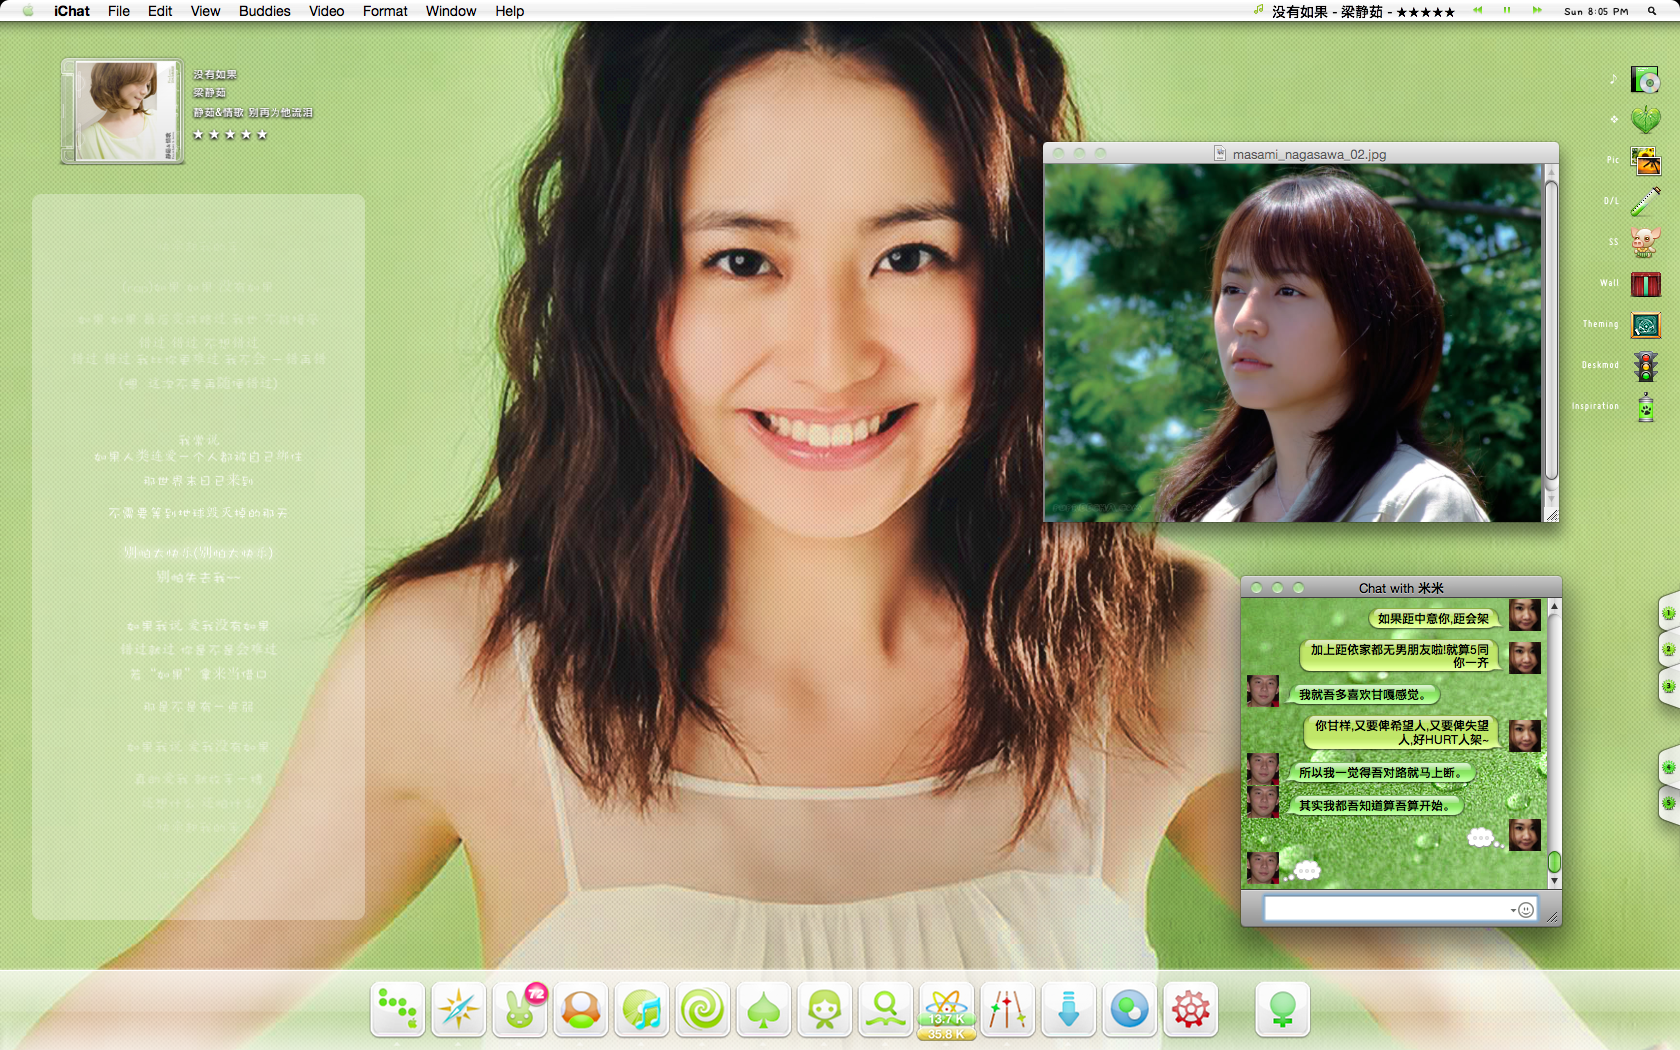Skip to next track in menu bar

click(1537, 11)
